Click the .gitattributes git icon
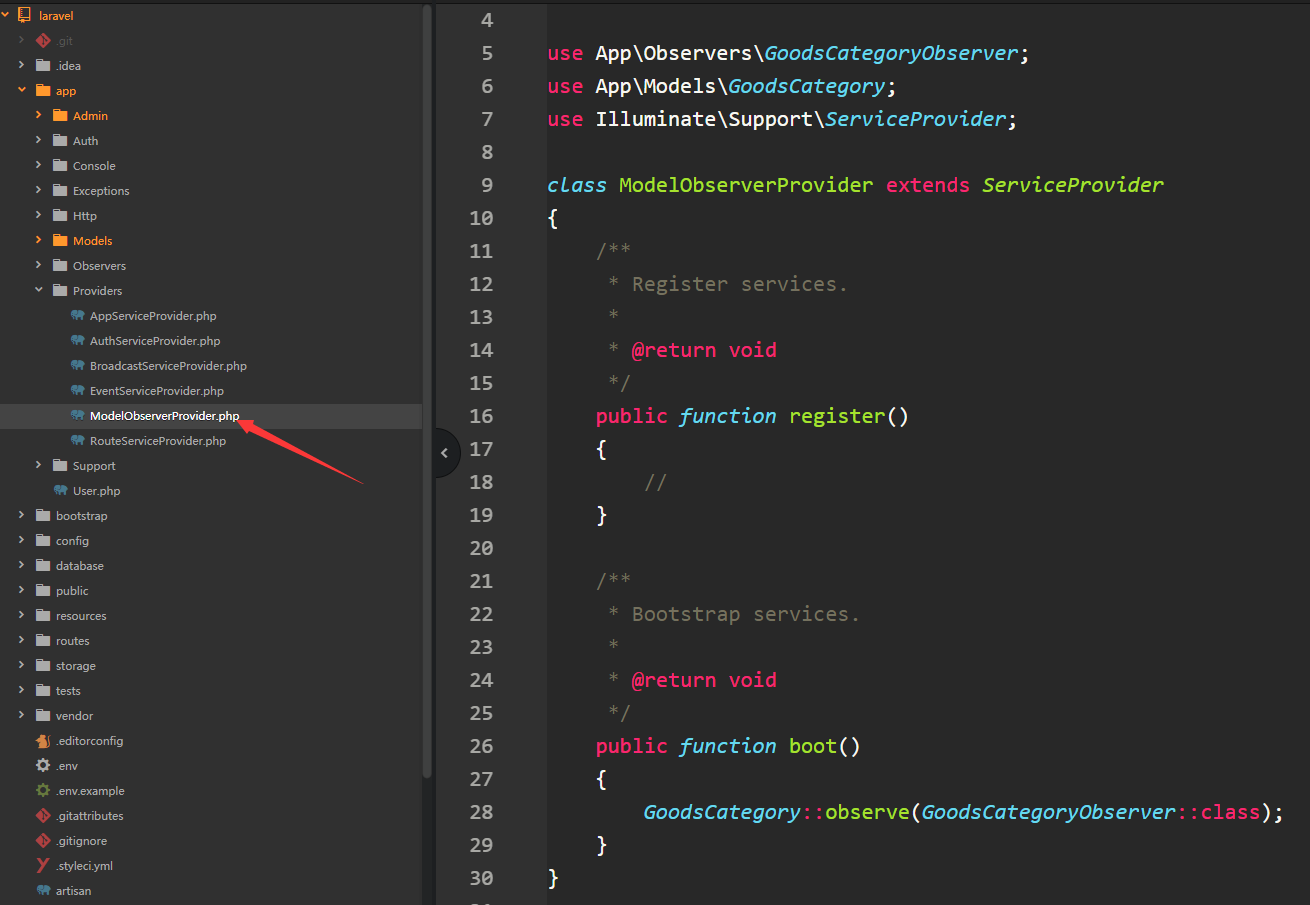Viewport: 1310px width, 905px height. tap(42, 816)
